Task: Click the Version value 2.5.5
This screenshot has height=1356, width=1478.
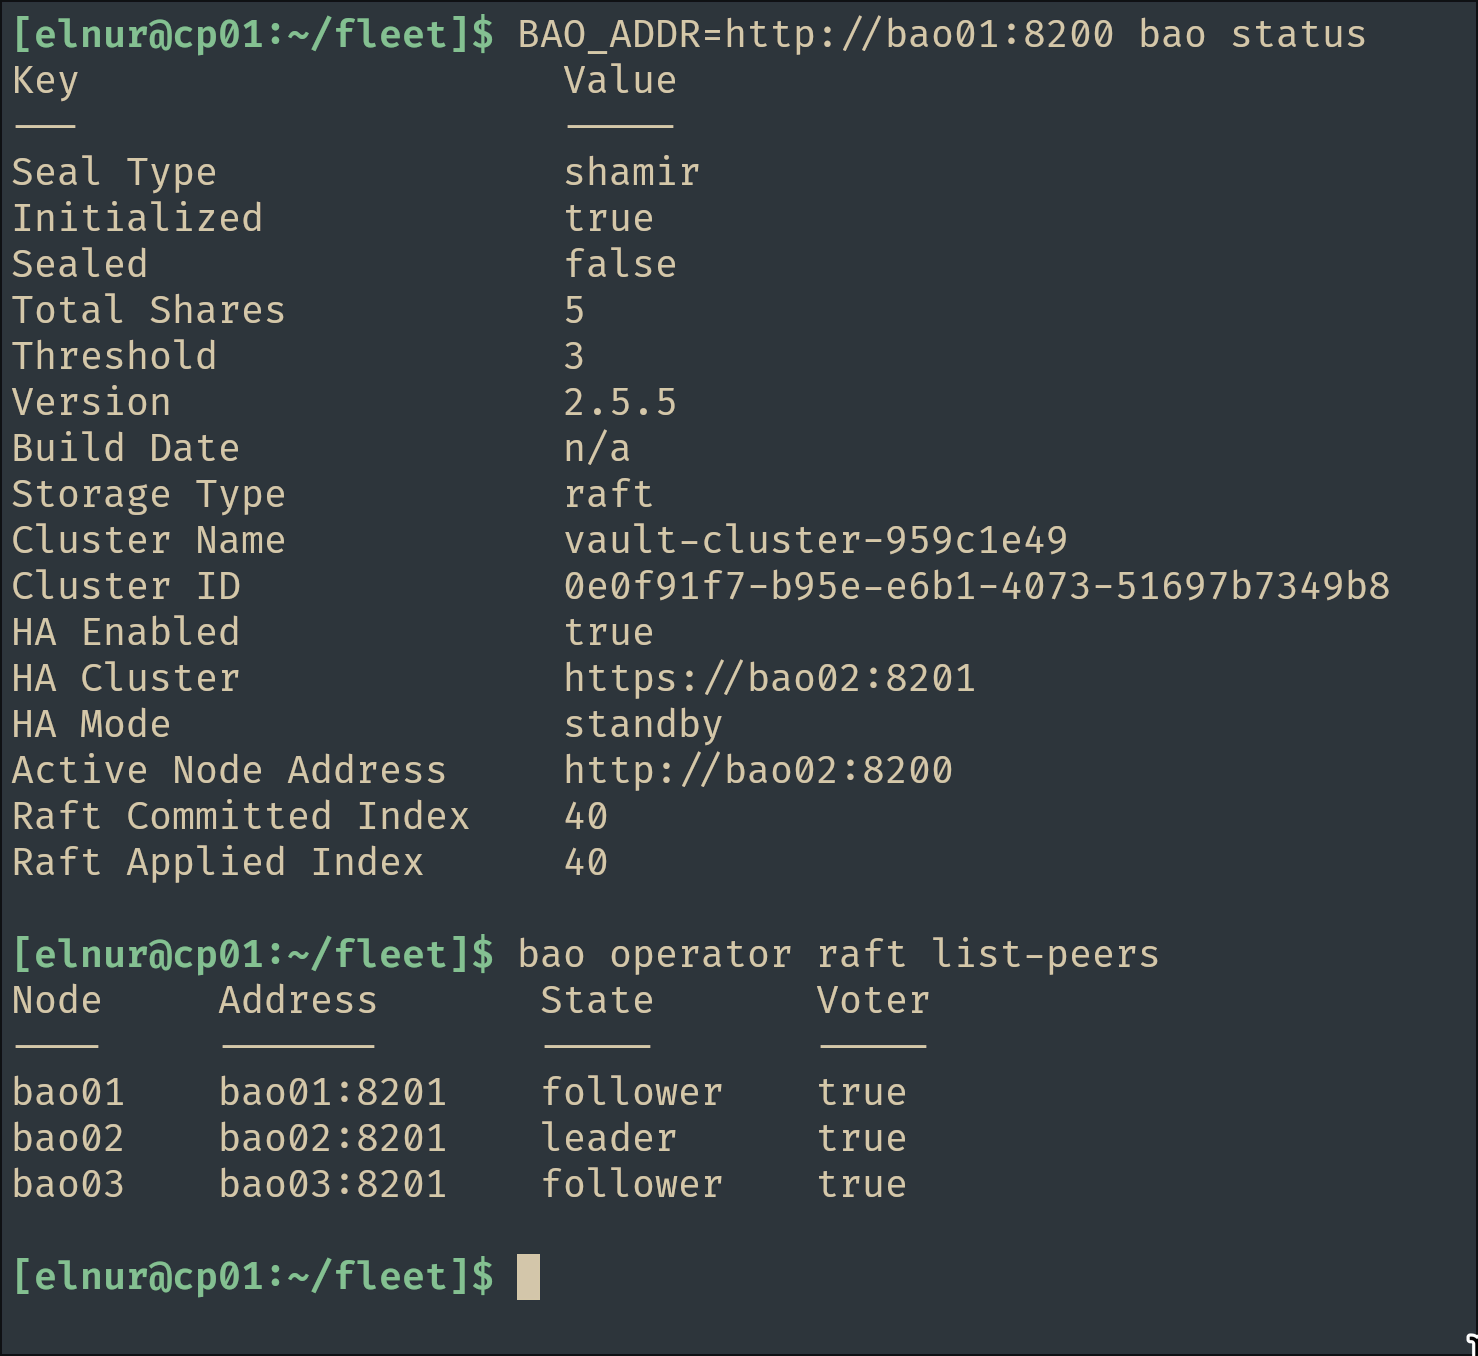Action: tap(620, 402)
